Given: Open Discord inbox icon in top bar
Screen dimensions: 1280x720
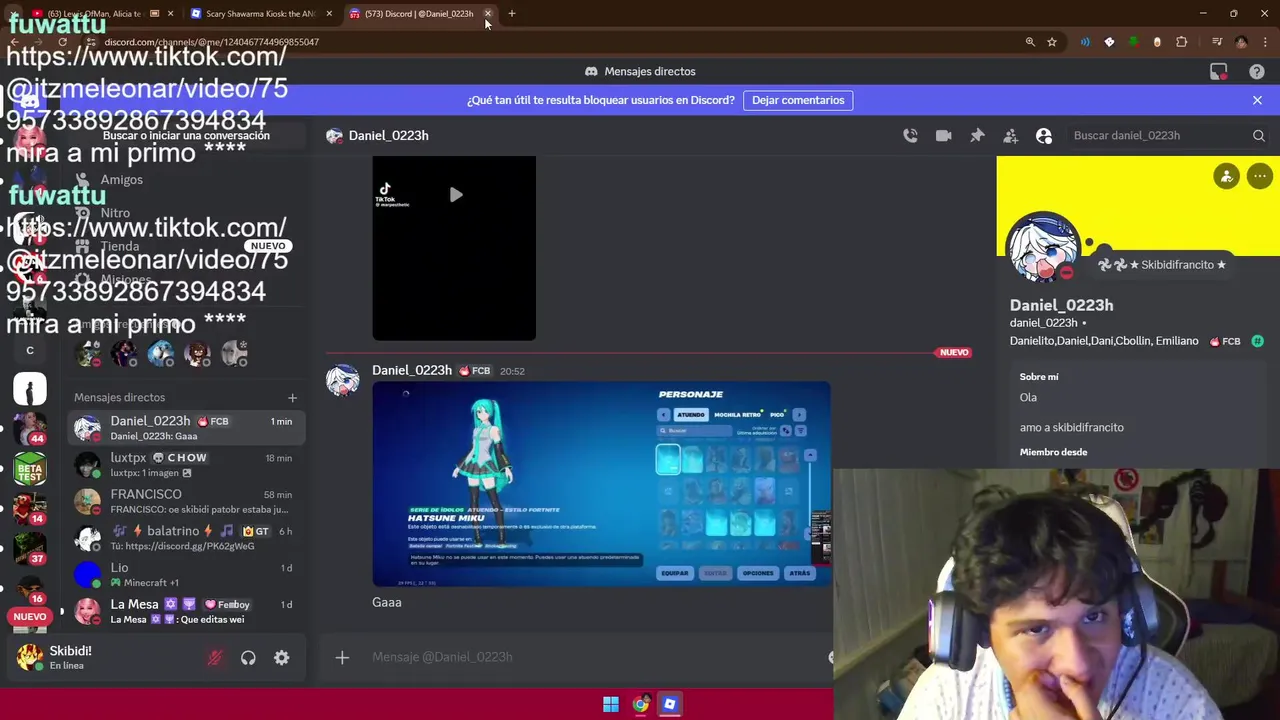Looking at the screenshot, I should pyautogui.click(x=1218, y=72).
